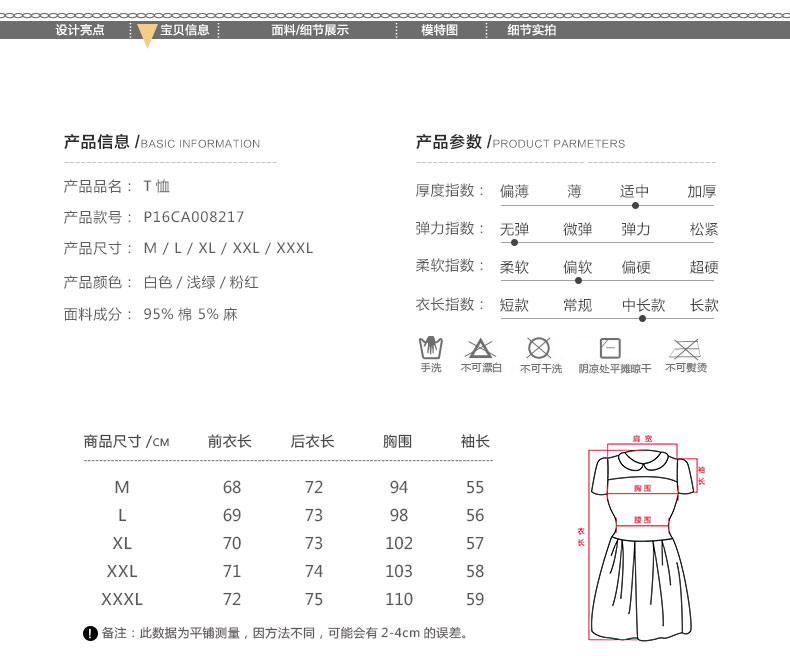790x656 pixels.
Task: Click the 产品信息 heading
Action: [x=96, y=142]
